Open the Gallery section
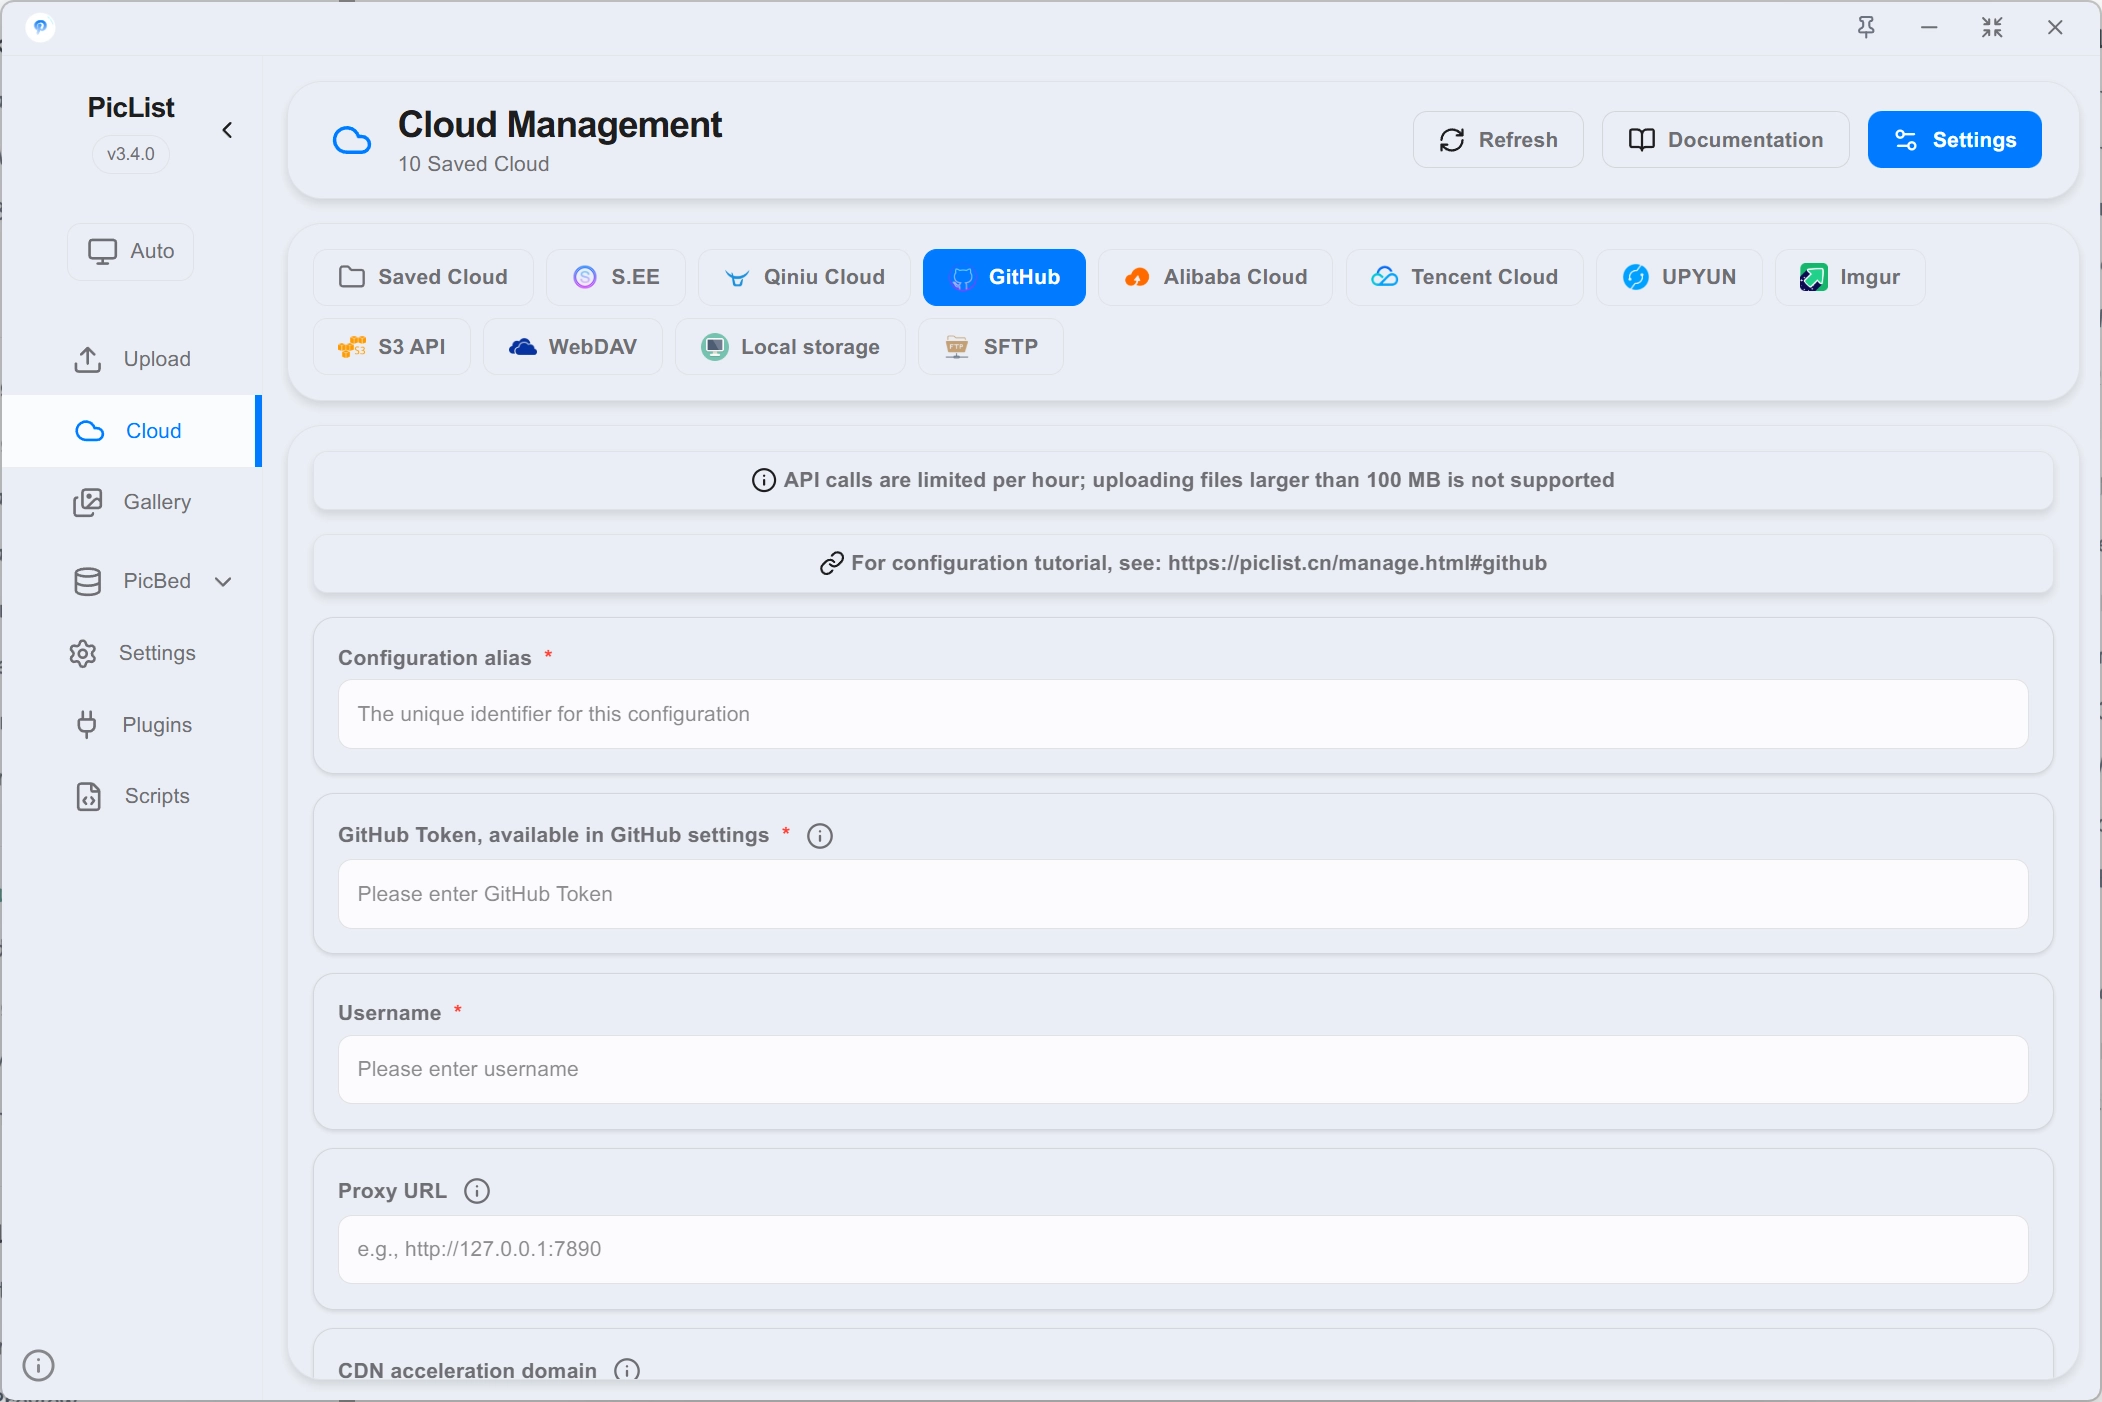The height and width of the screenshot is (1402, 2102). (132, 502)
